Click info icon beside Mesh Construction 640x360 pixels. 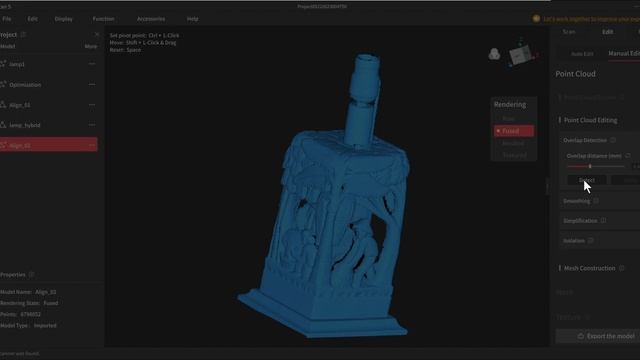(x=622, y=268)
